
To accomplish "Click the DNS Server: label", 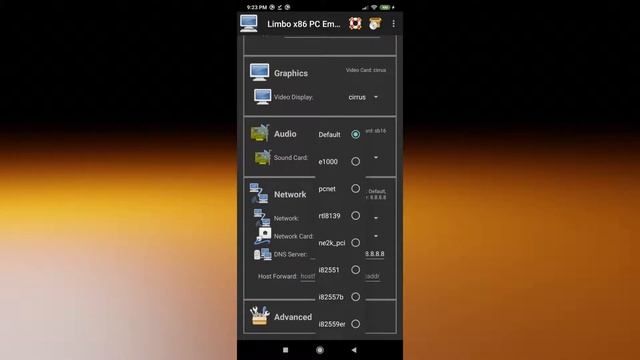I will [290, 254].
